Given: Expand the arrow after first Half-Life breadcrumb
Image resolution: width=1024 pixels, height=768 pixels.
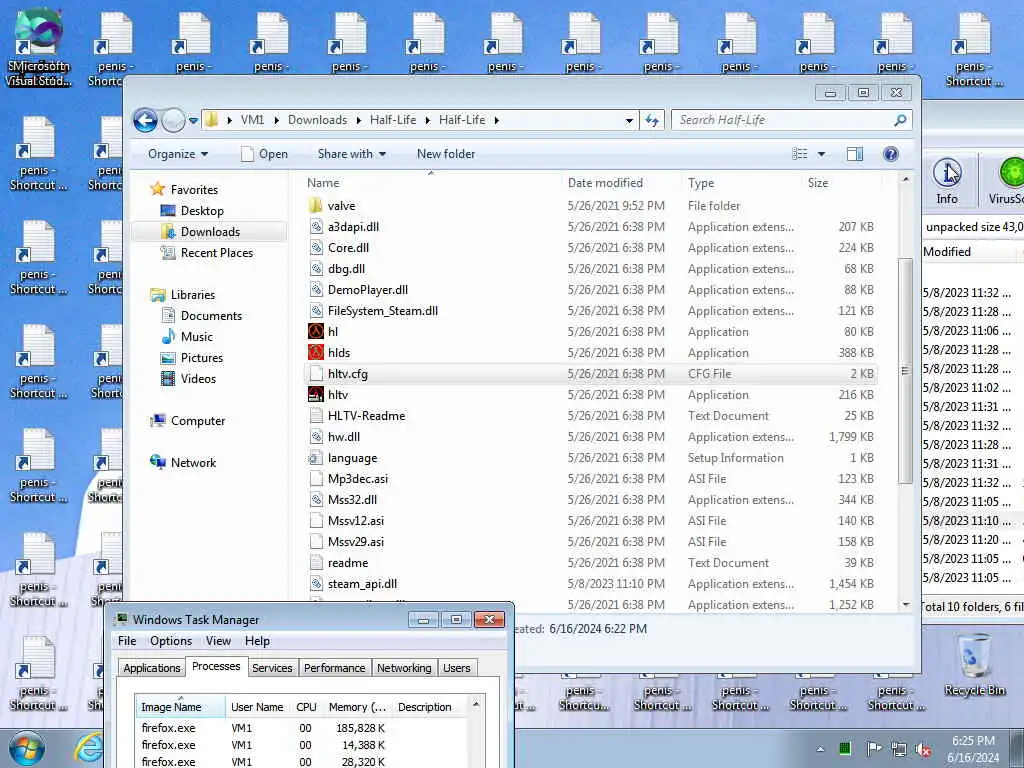Looking at the screenshot, I should coord(428,120).
